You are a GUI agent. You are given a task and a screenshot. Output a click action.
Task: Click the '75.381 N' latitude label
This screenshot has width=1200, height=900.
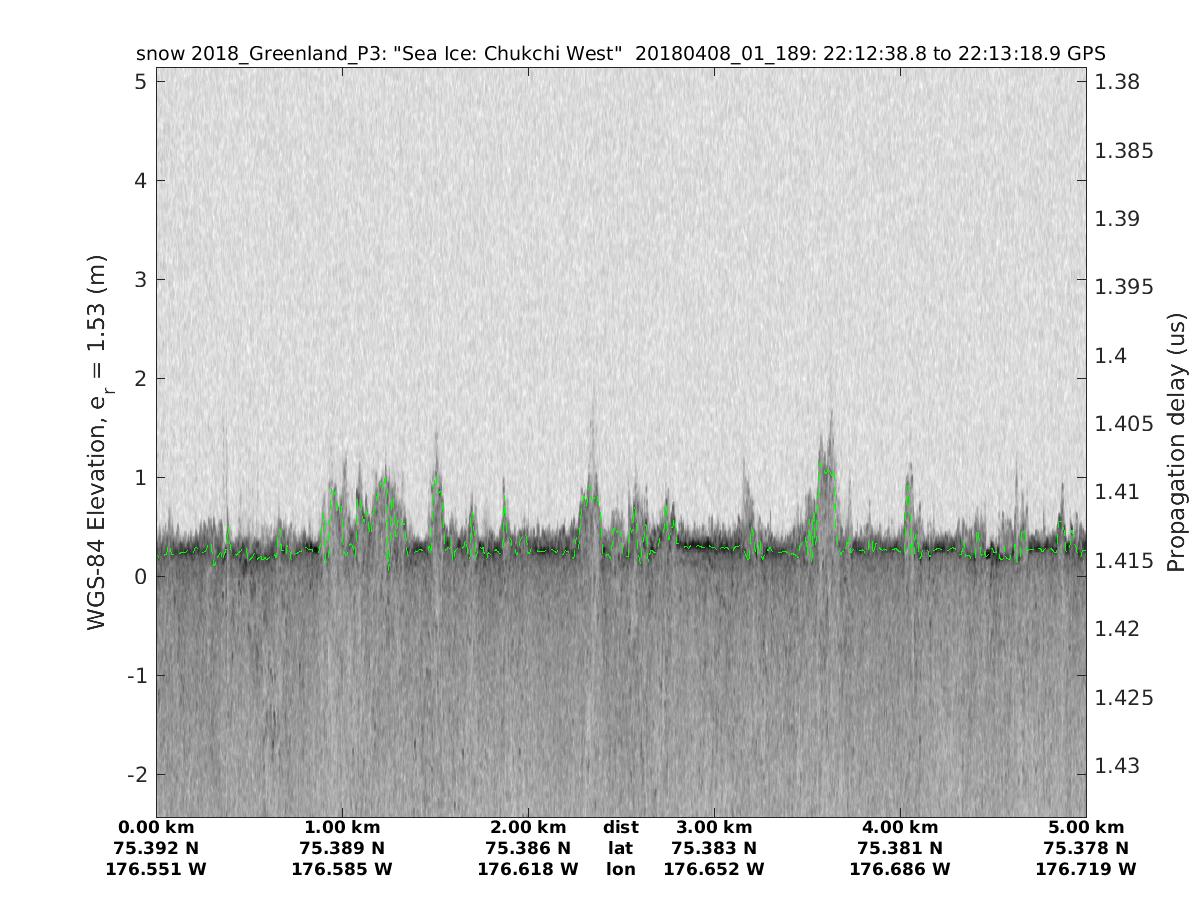900,848
